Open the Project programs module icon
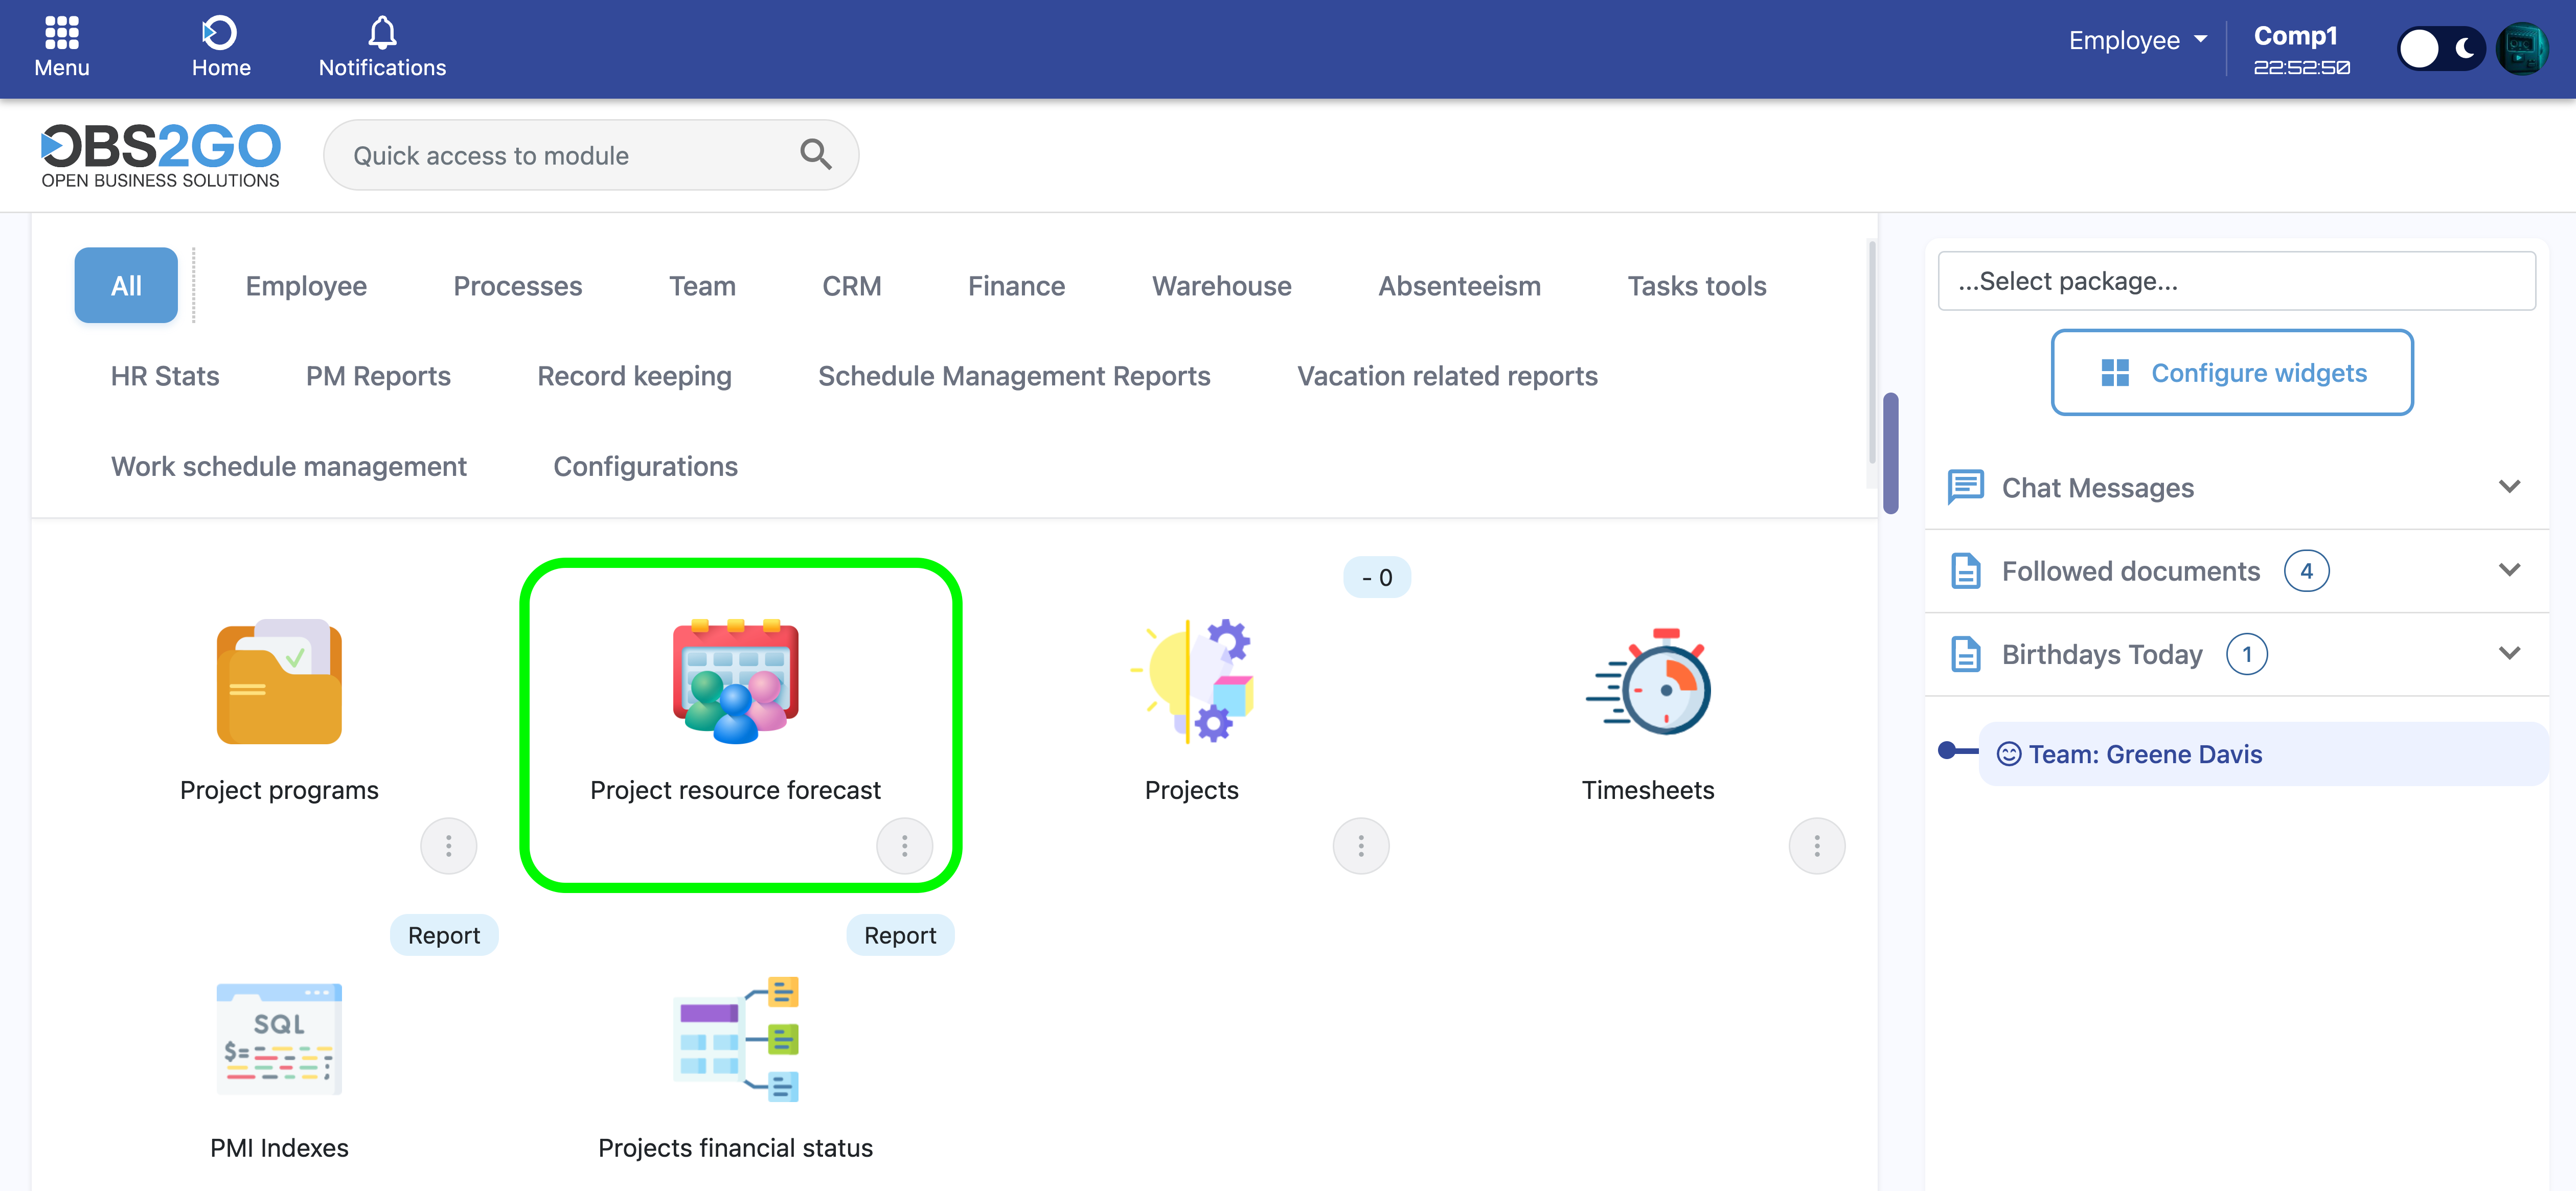 click(x=279, y=682)
